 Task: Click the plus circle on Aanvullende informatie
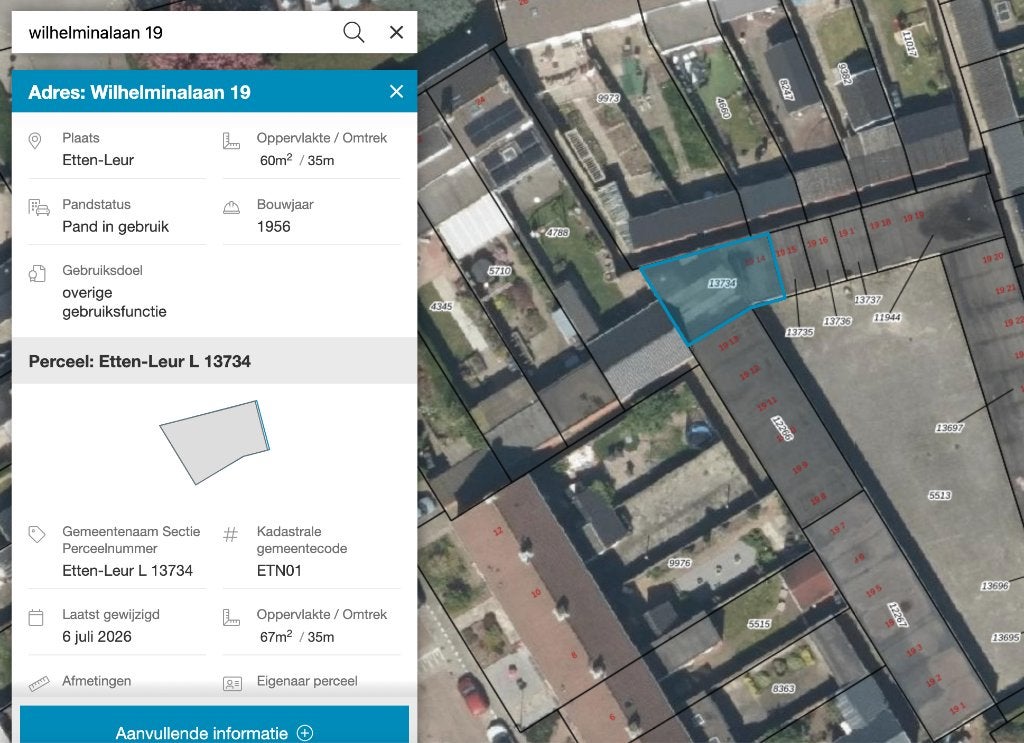[x=305, y=733]
